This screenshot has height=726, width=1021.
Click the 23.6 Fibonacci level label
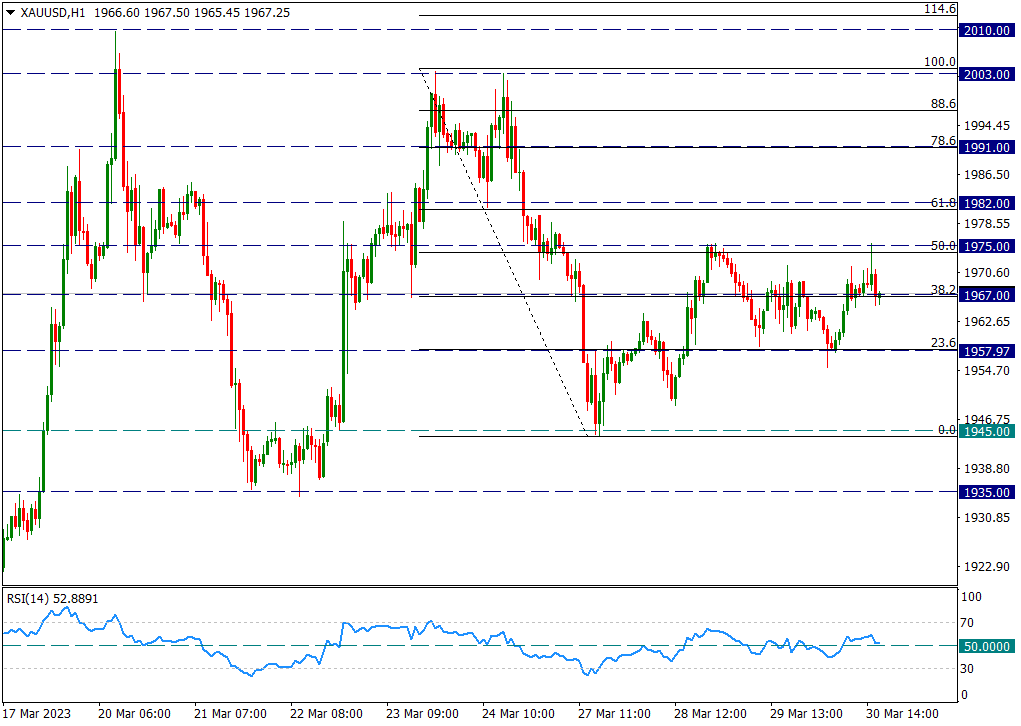pos(944,342)
